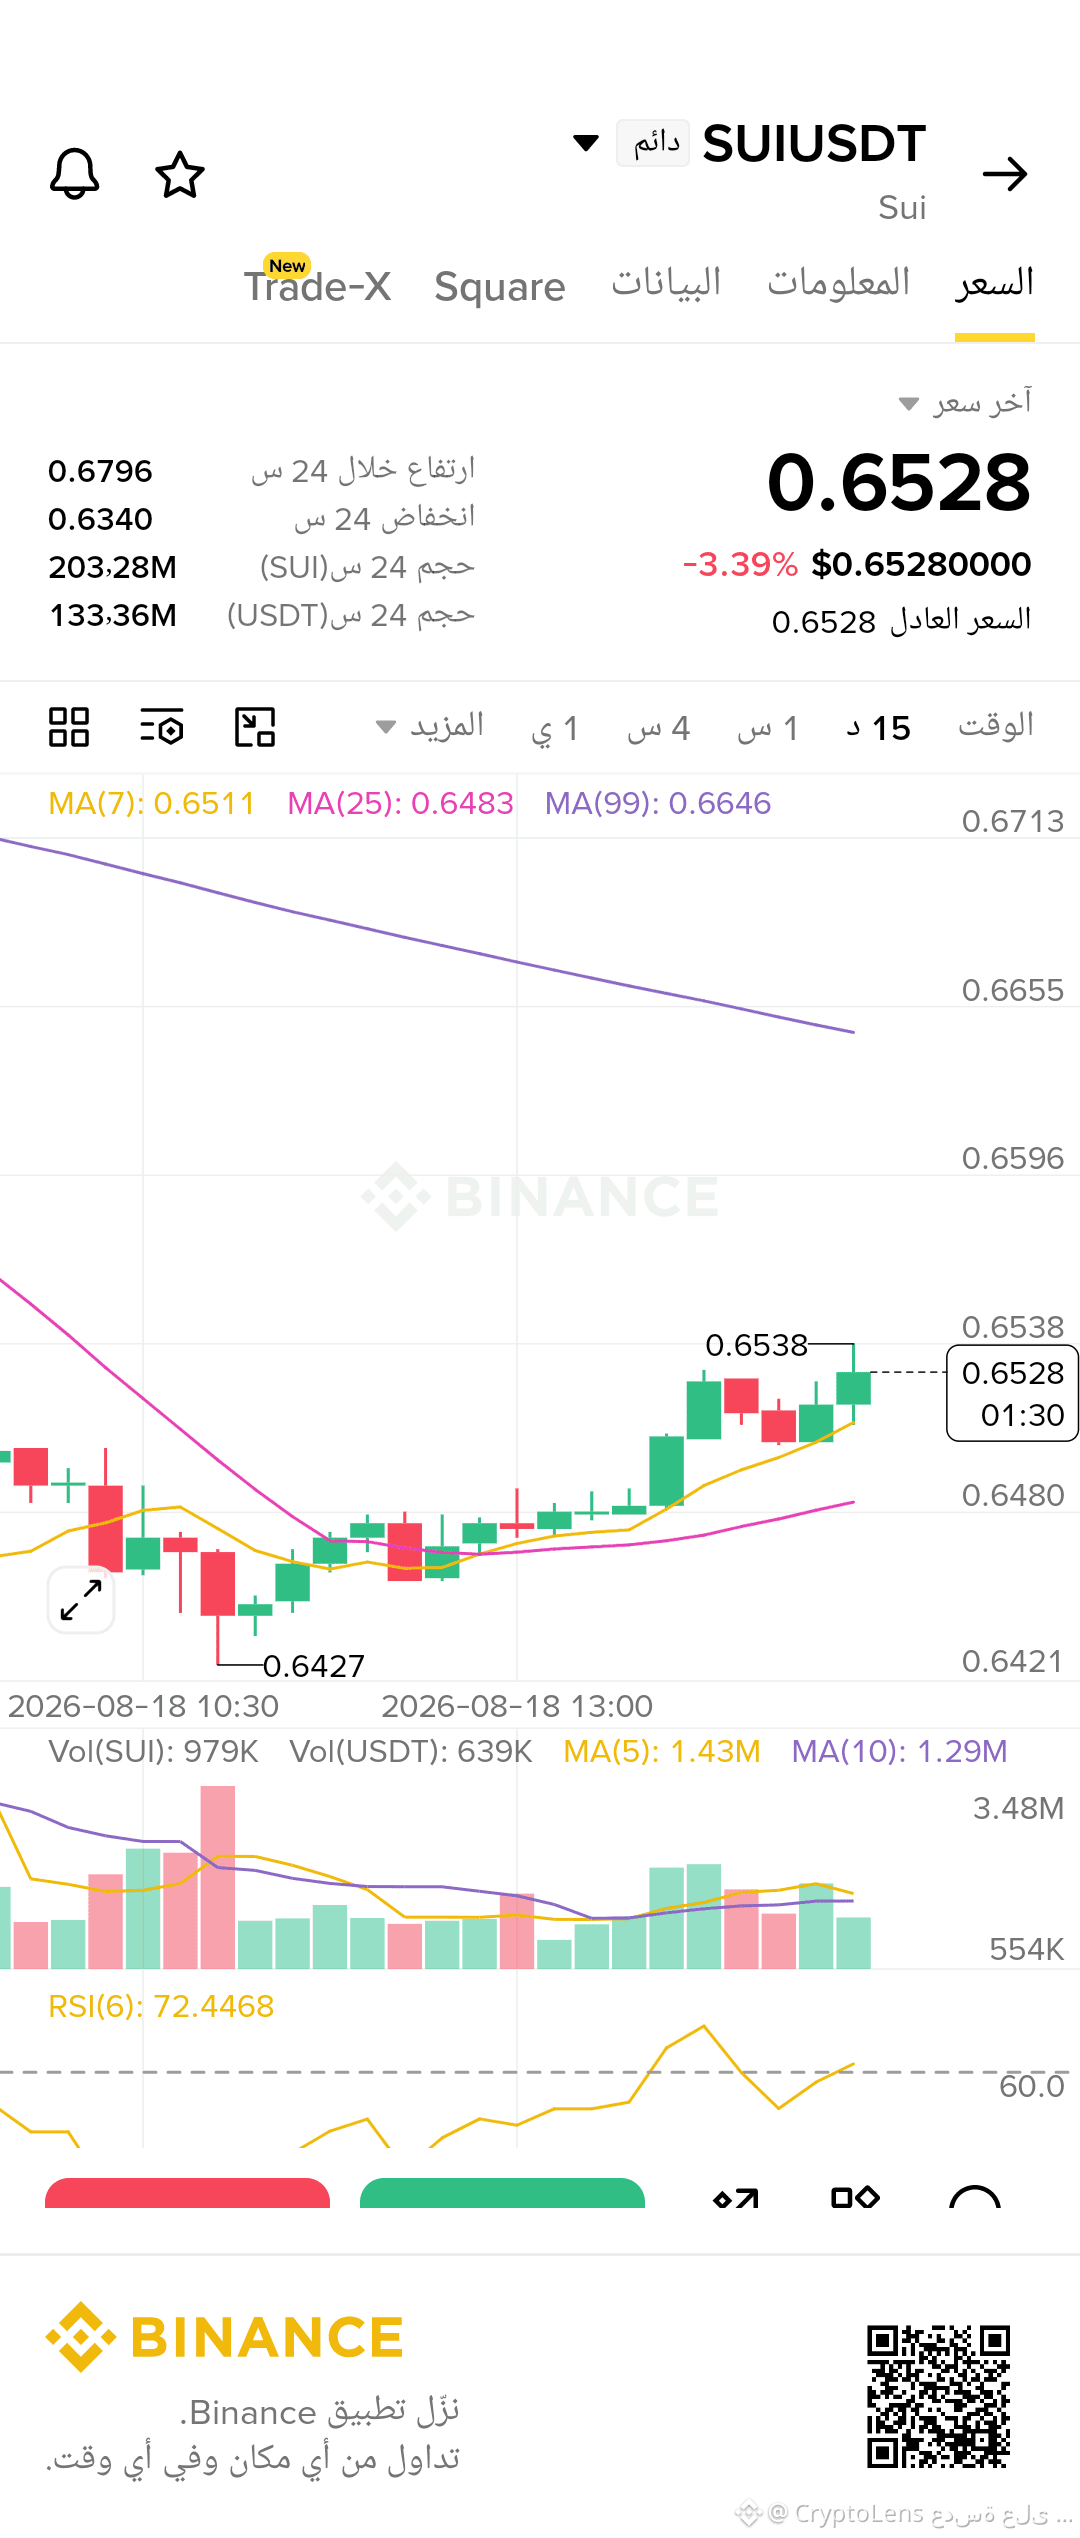Select the 15 د timeframe

(x=878, y=729)
